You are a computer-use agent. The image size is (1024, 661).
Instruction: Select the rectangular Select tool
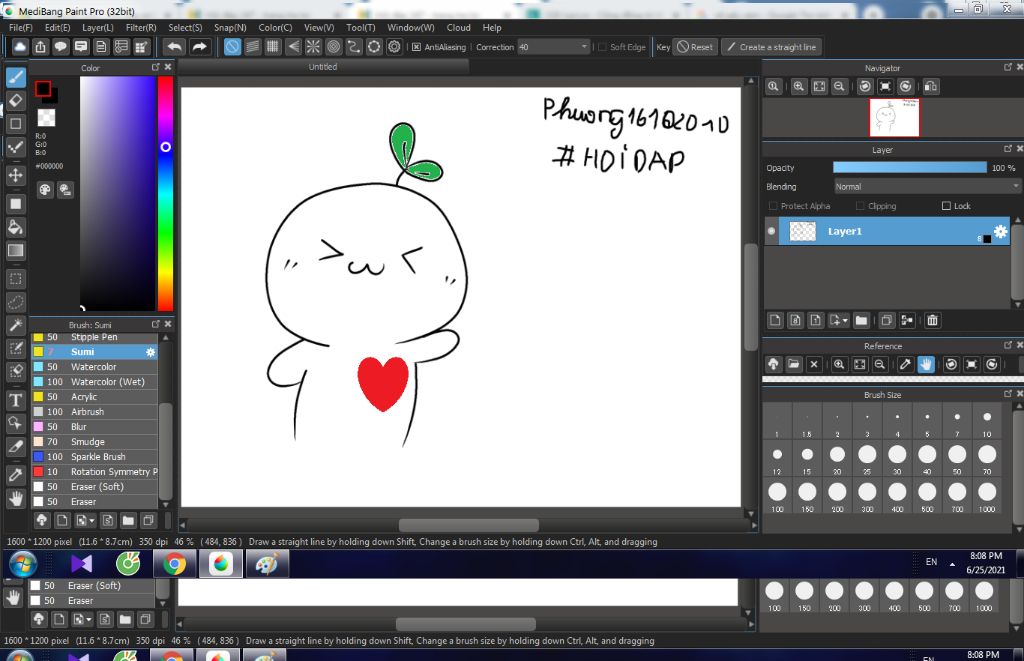tap(16, 279)
